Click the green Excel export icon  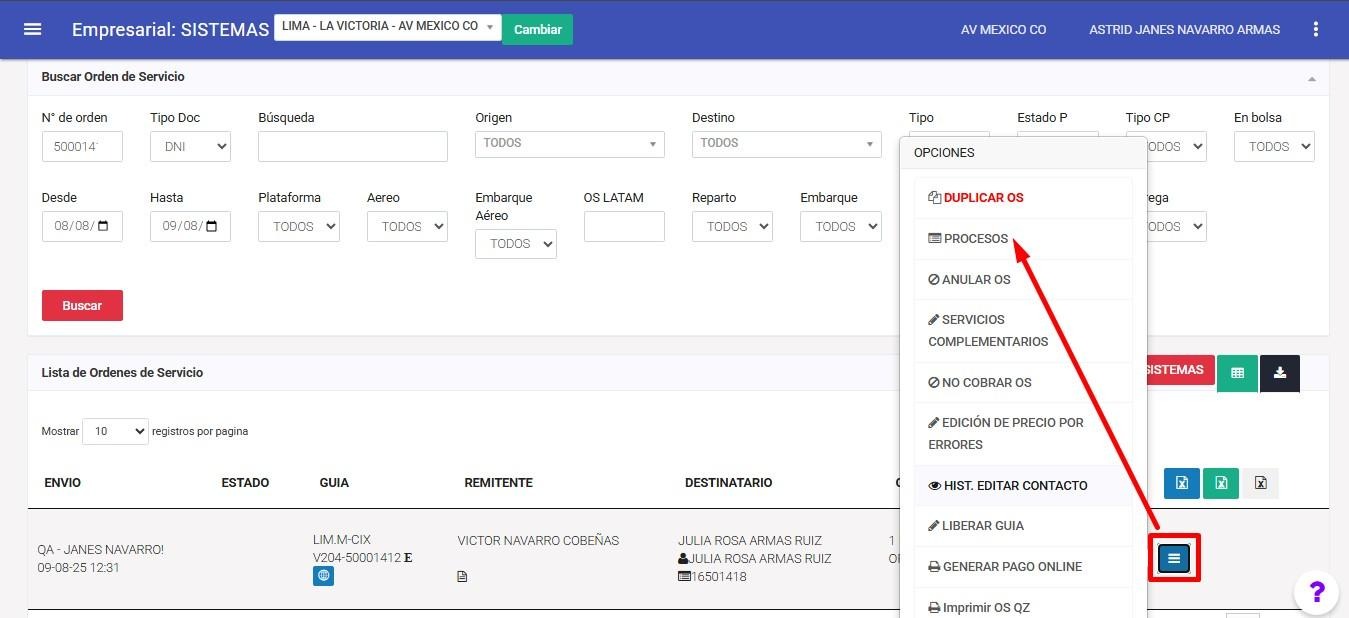coord(1221,483)
